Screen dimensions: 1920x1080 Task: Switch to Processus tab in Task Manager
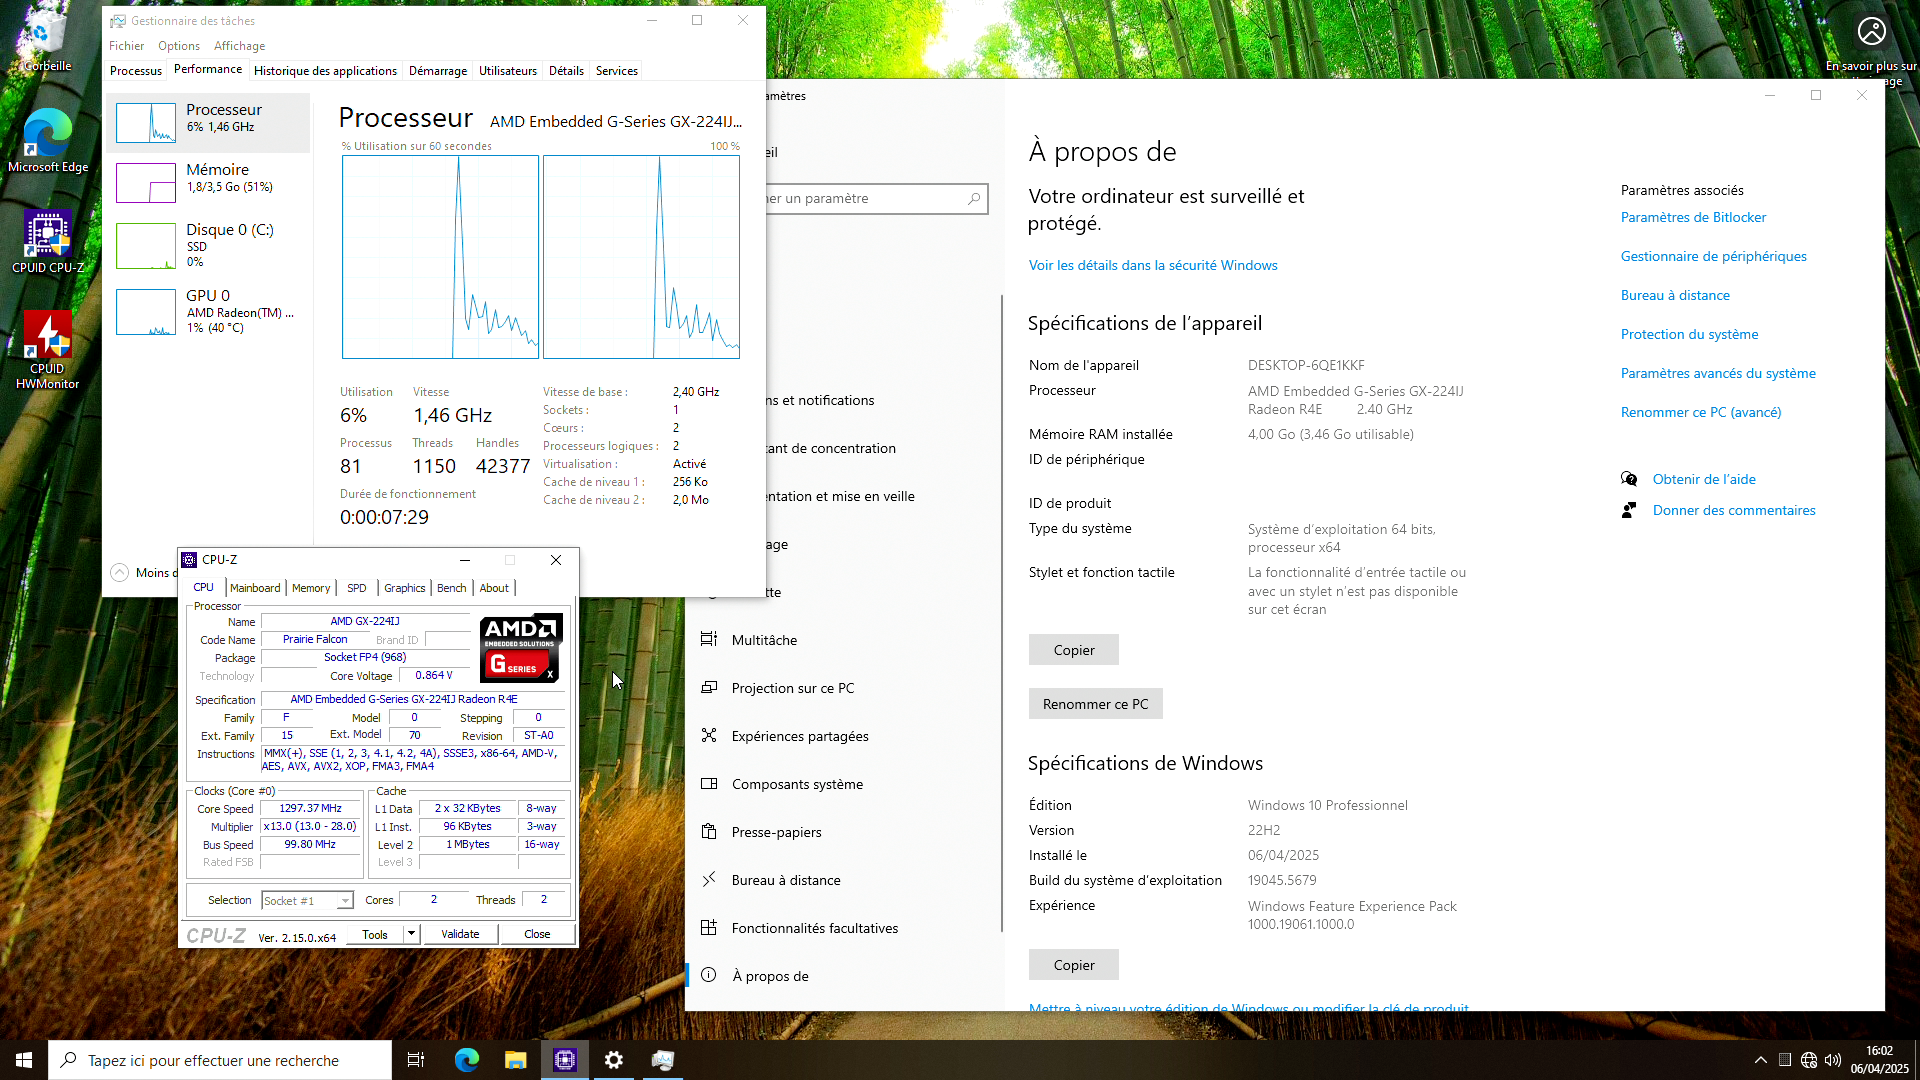[135, 71]
